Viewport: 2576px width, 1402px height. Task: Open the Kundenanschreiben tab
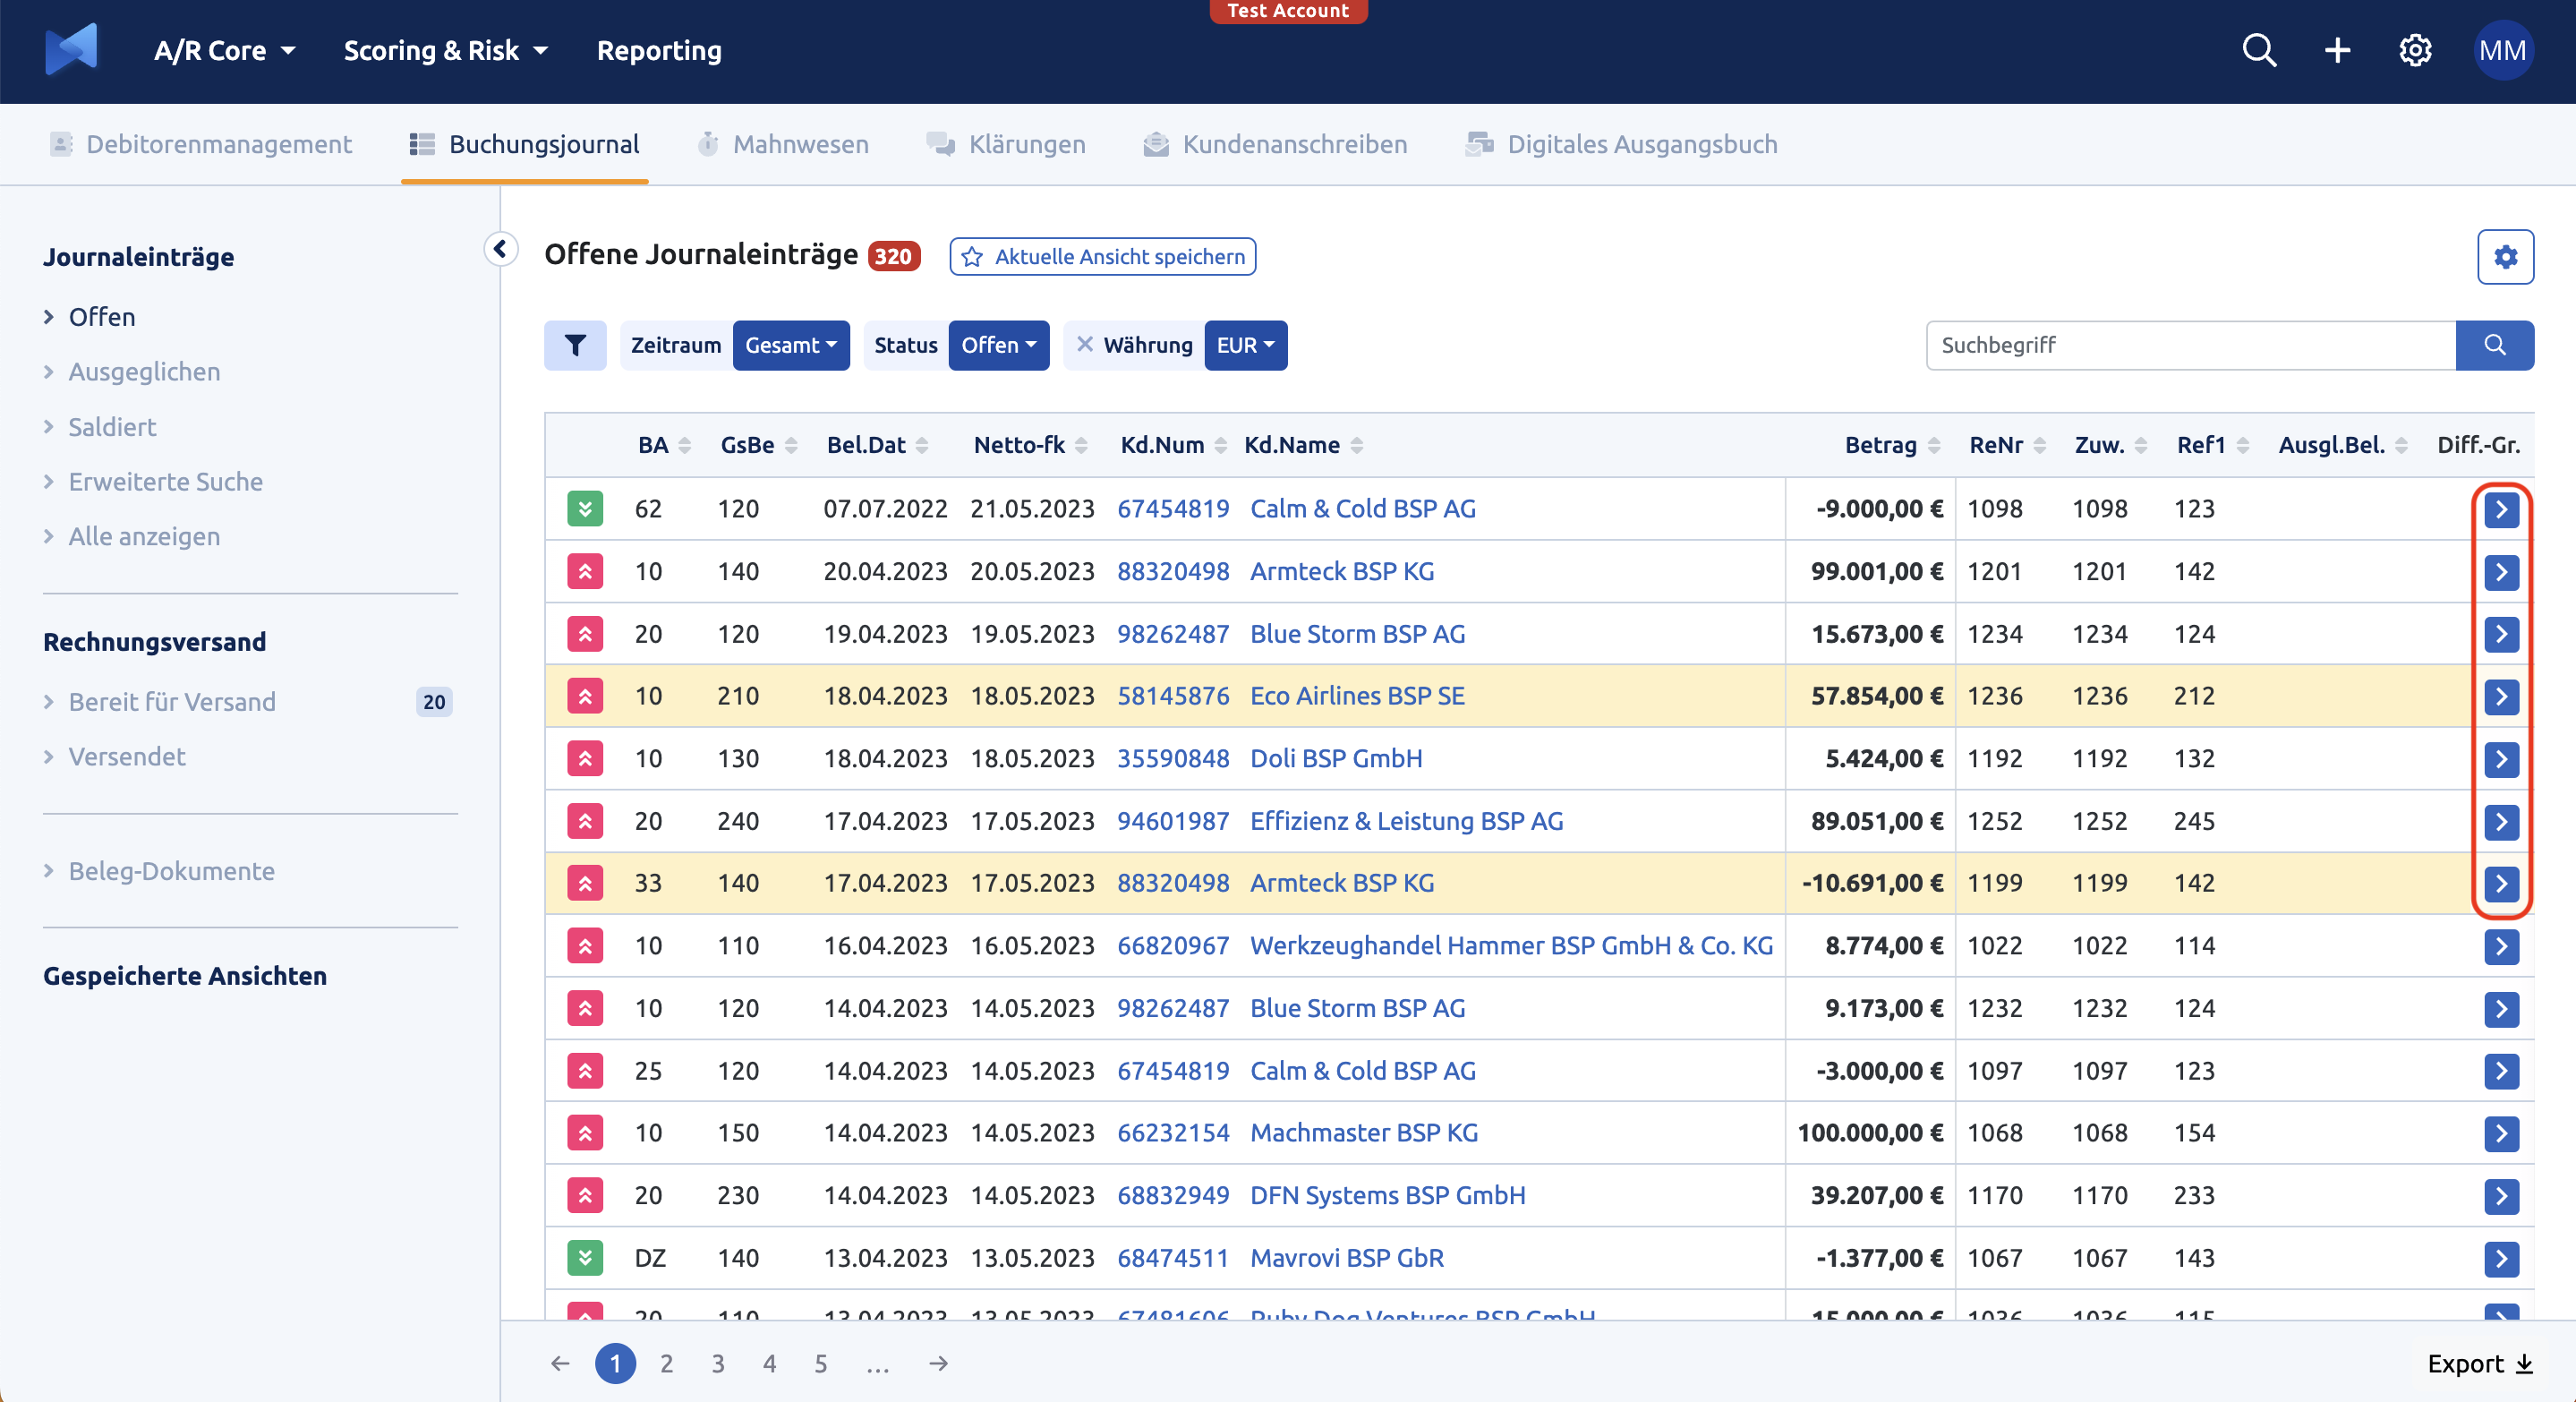1275,145
